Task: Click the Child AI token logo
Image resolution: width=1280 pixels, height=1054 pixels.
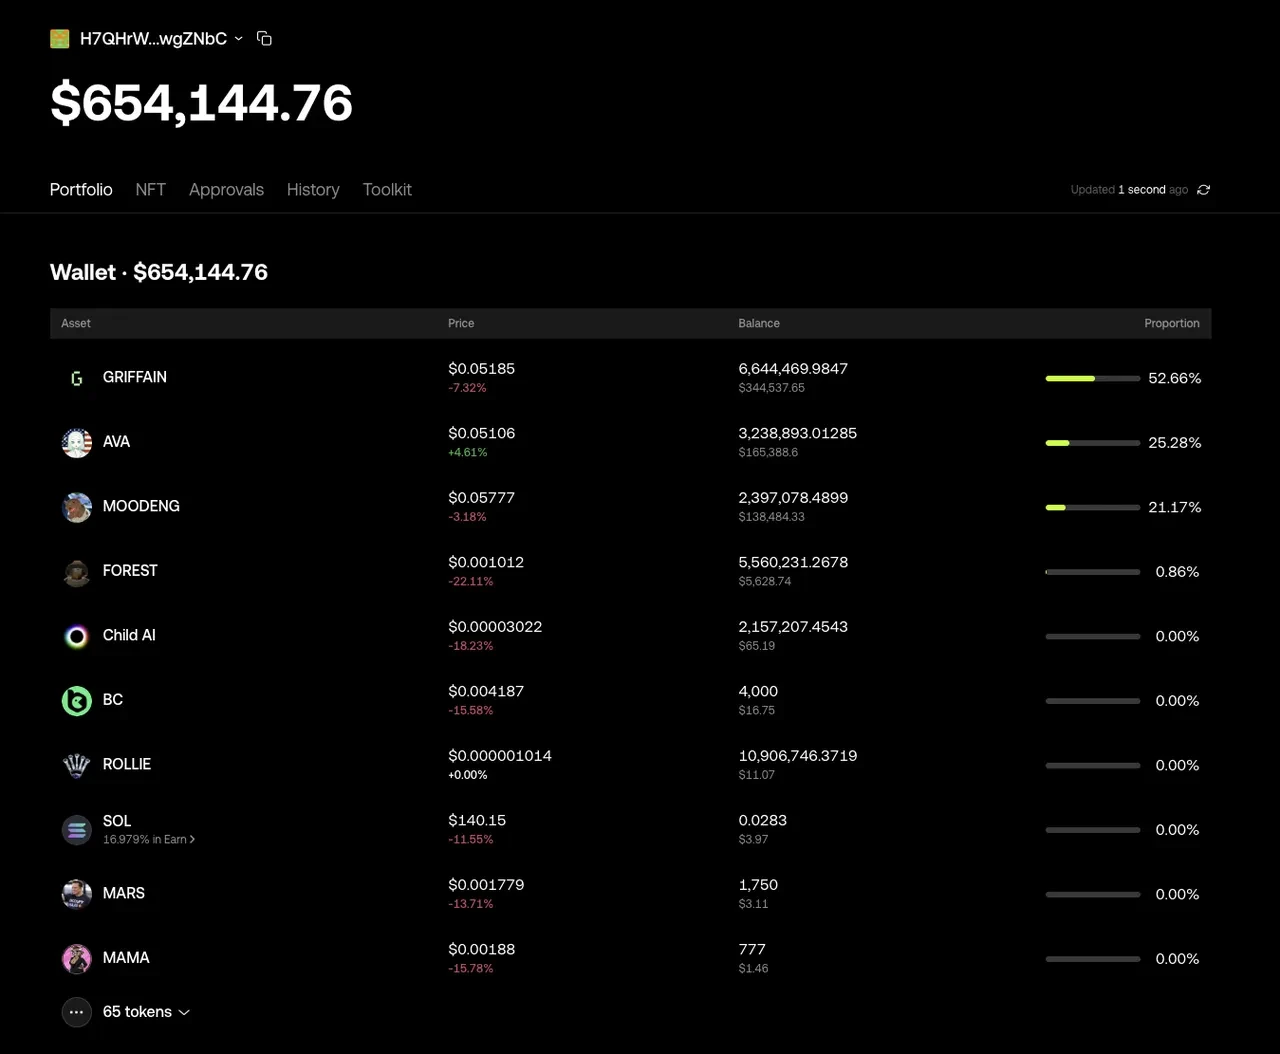Action: [x=77, y=636]
